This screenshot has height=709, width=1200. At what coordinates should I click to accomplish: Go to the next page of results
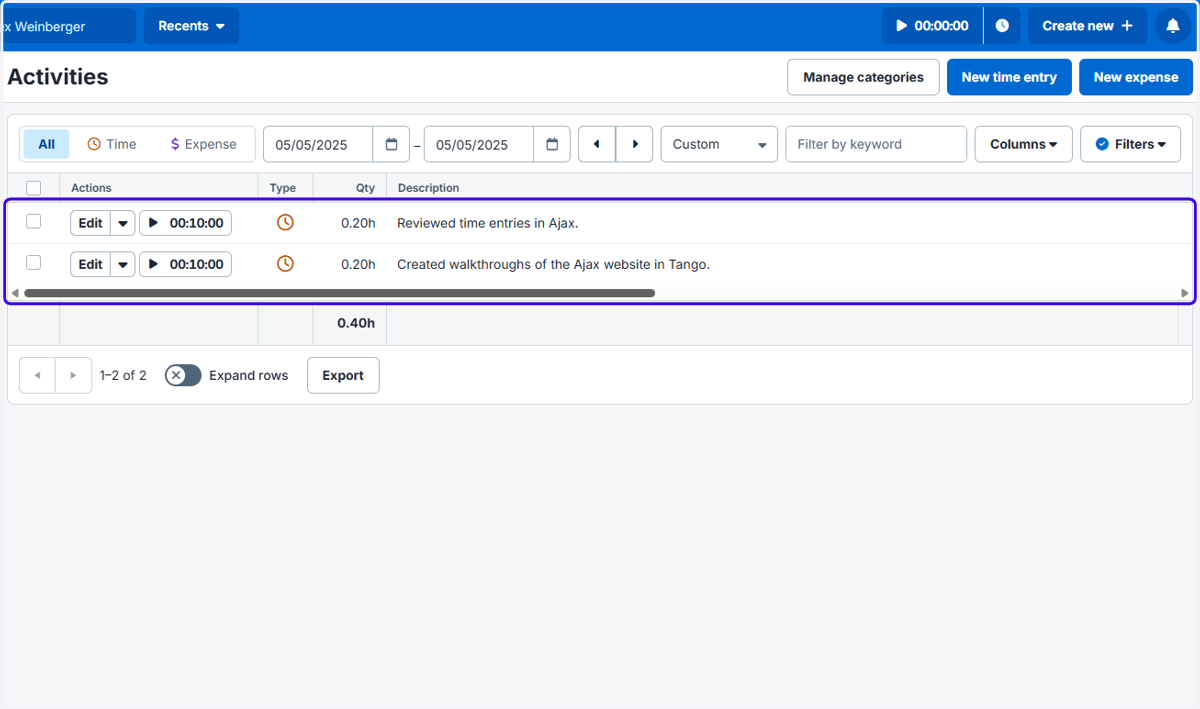(73, 375)
